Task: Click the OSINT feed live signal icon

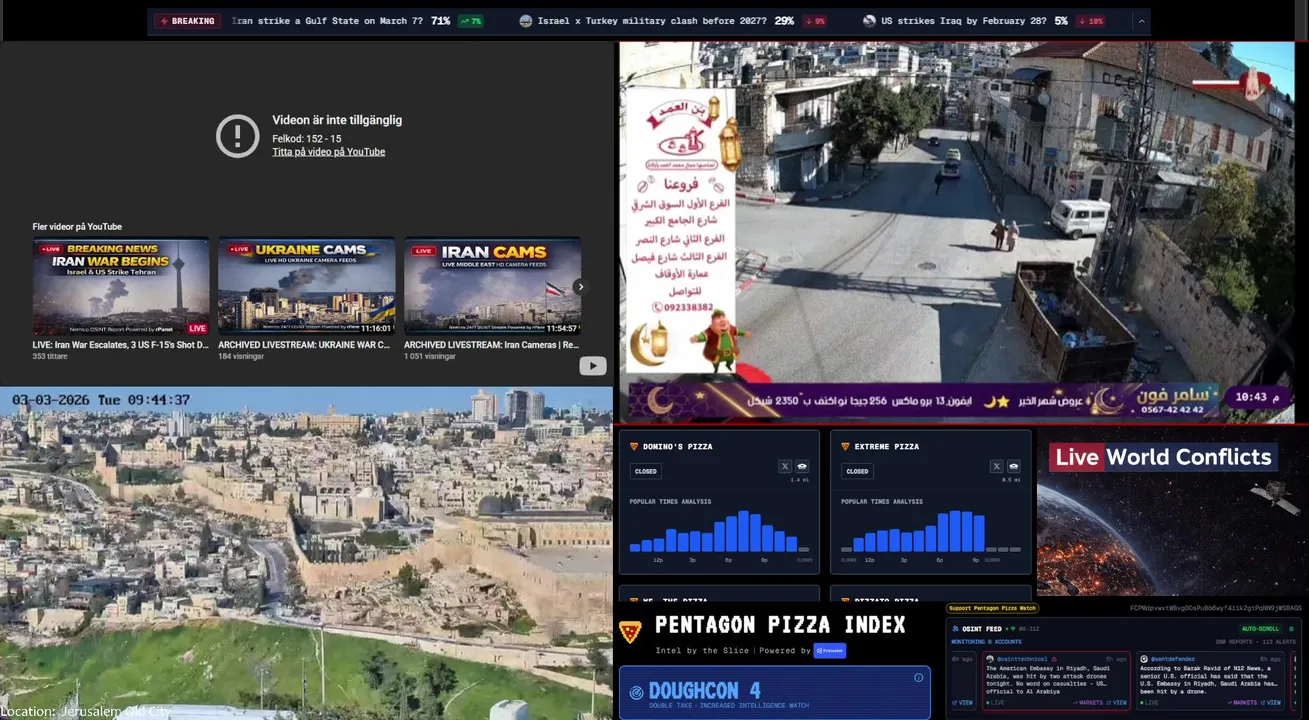Action: click(x=1013, y=629)
